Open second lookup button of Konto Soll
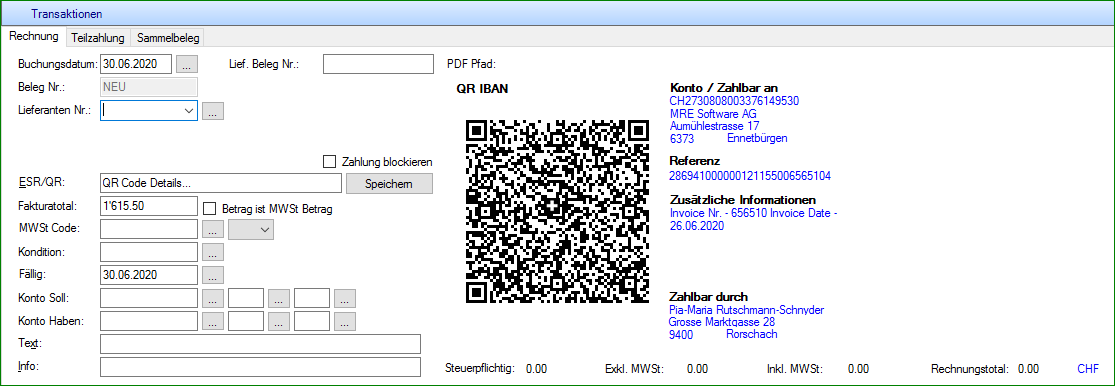This screenshot has height=386, width=1115. pos(279,299)
